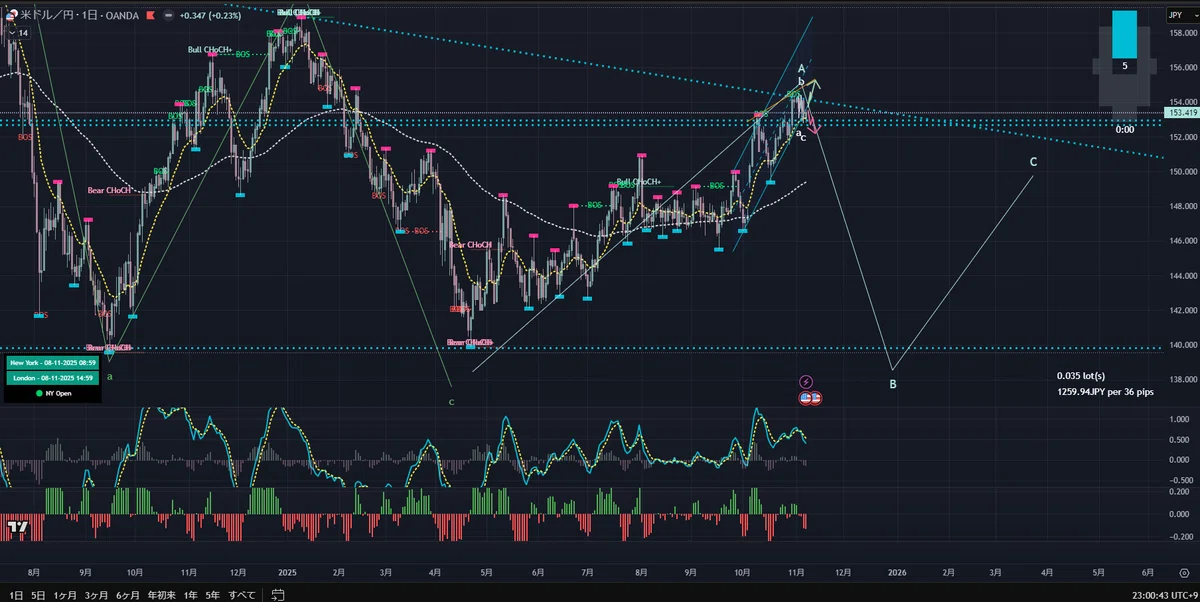Click the 0:00 countdown under the candle widget
1200x602 pixels.
1124,129
